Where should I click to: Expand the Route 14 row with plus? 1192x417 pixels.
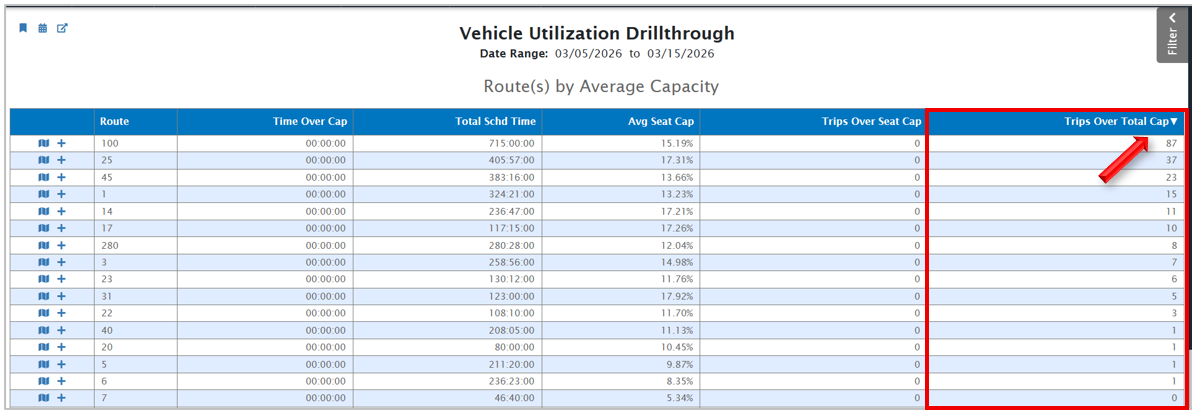[x=61, y=211]
